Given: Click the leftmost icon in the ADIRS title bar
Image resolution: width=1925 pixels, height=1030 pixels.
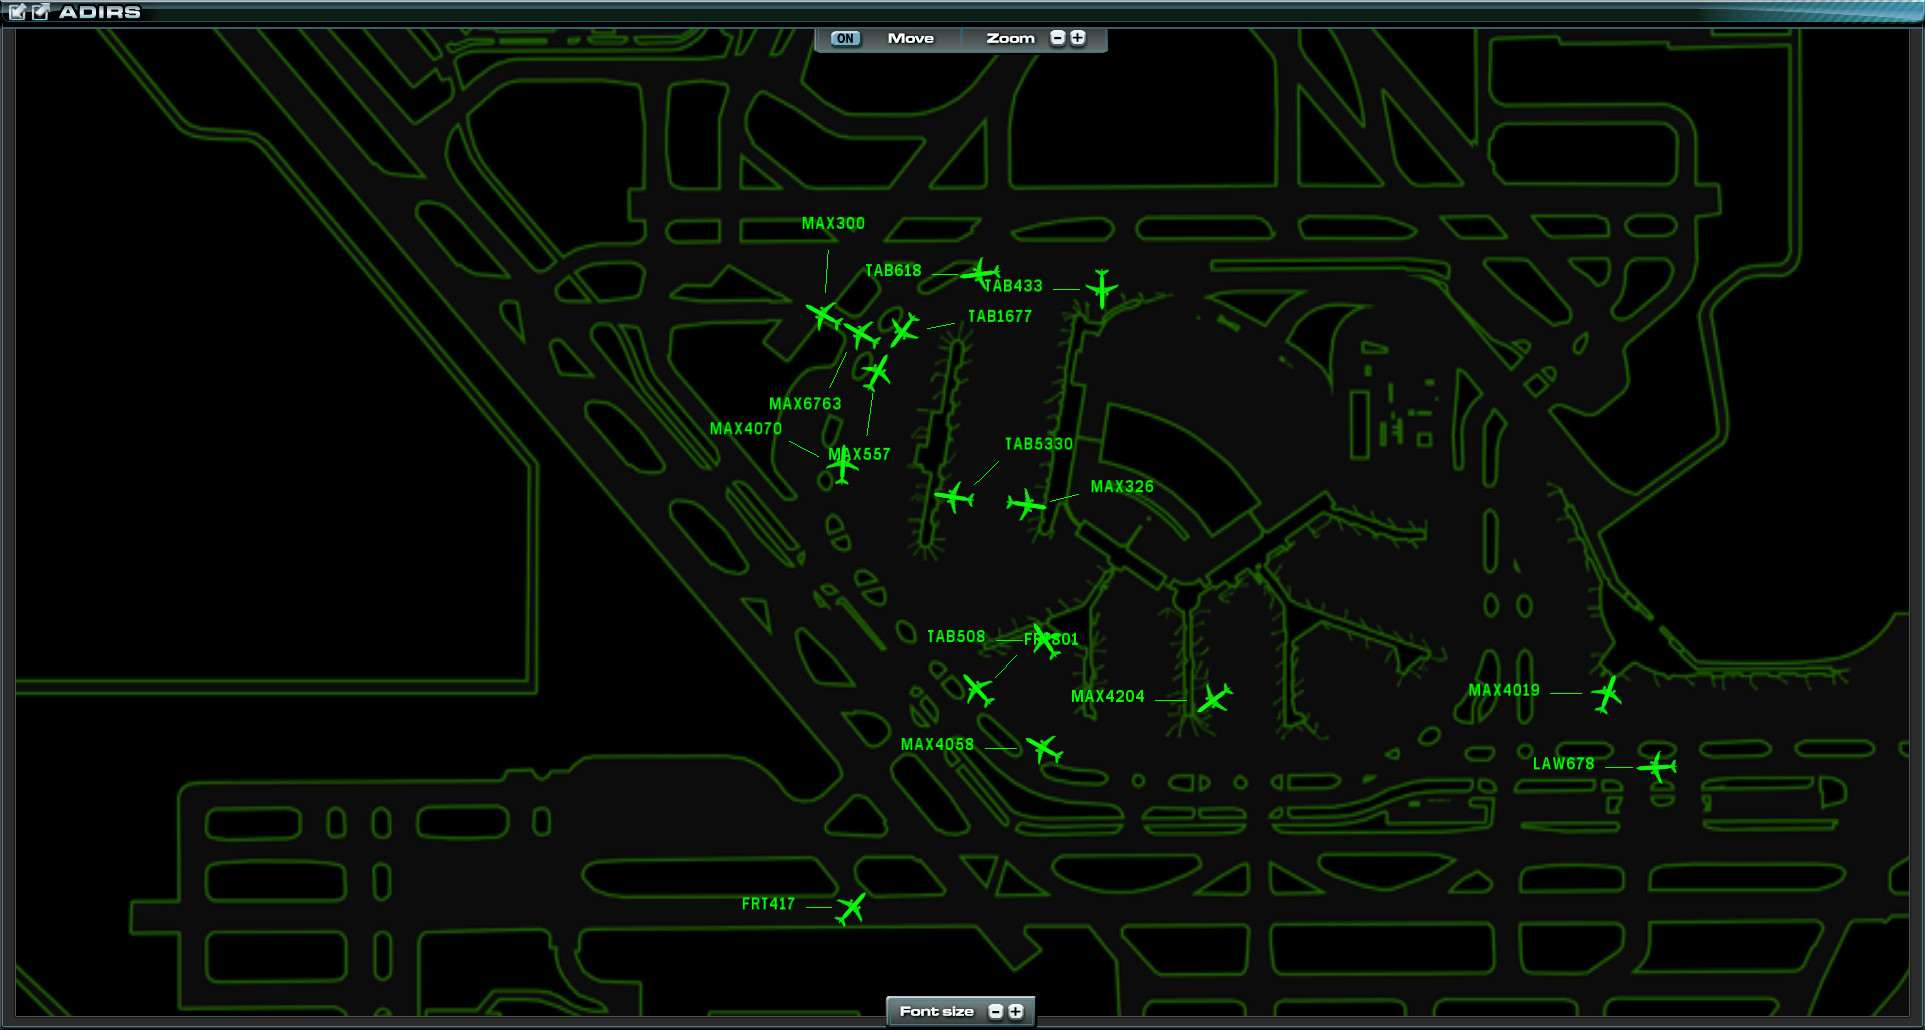Looking at the screenshot, I should [x=16, y=12].
